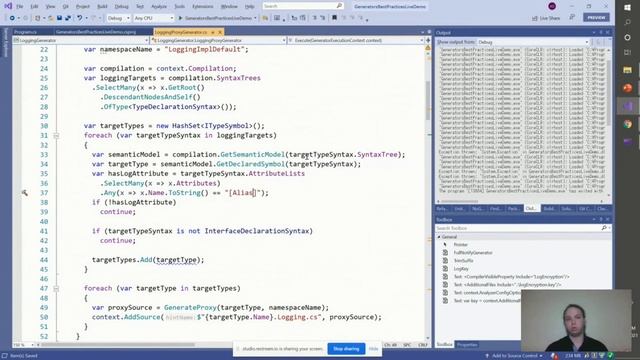Click the Search Toolbox input field

click(x=518, y=228)
